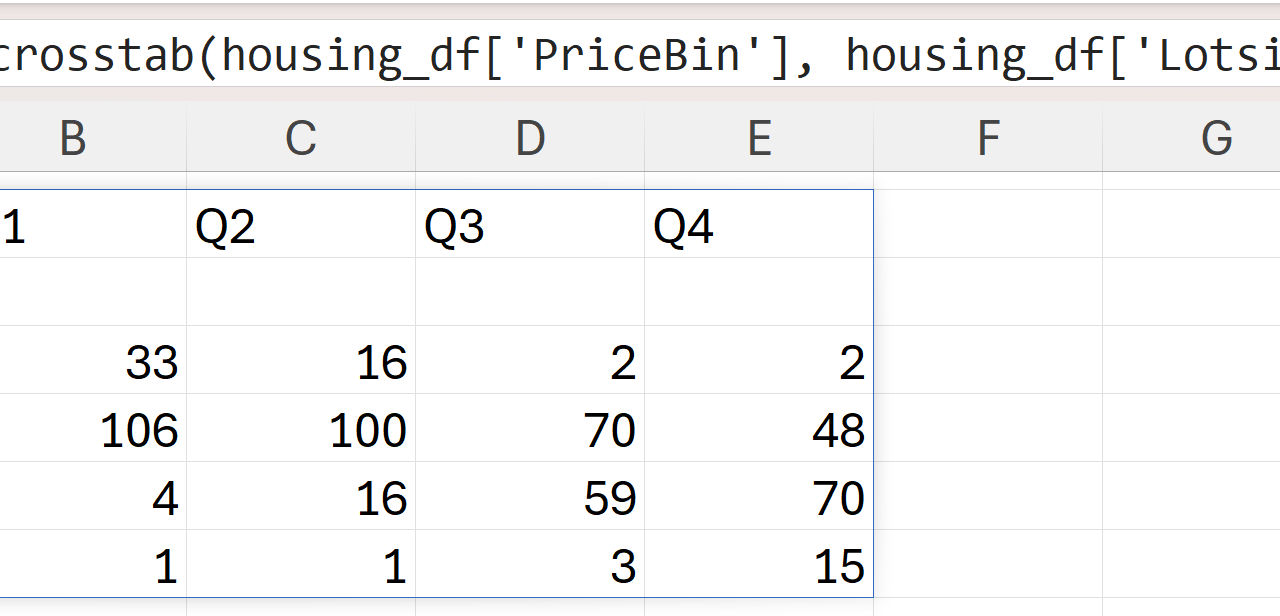Select column D header
This screenshot has height=616, width=1280.
pos(530,139)
